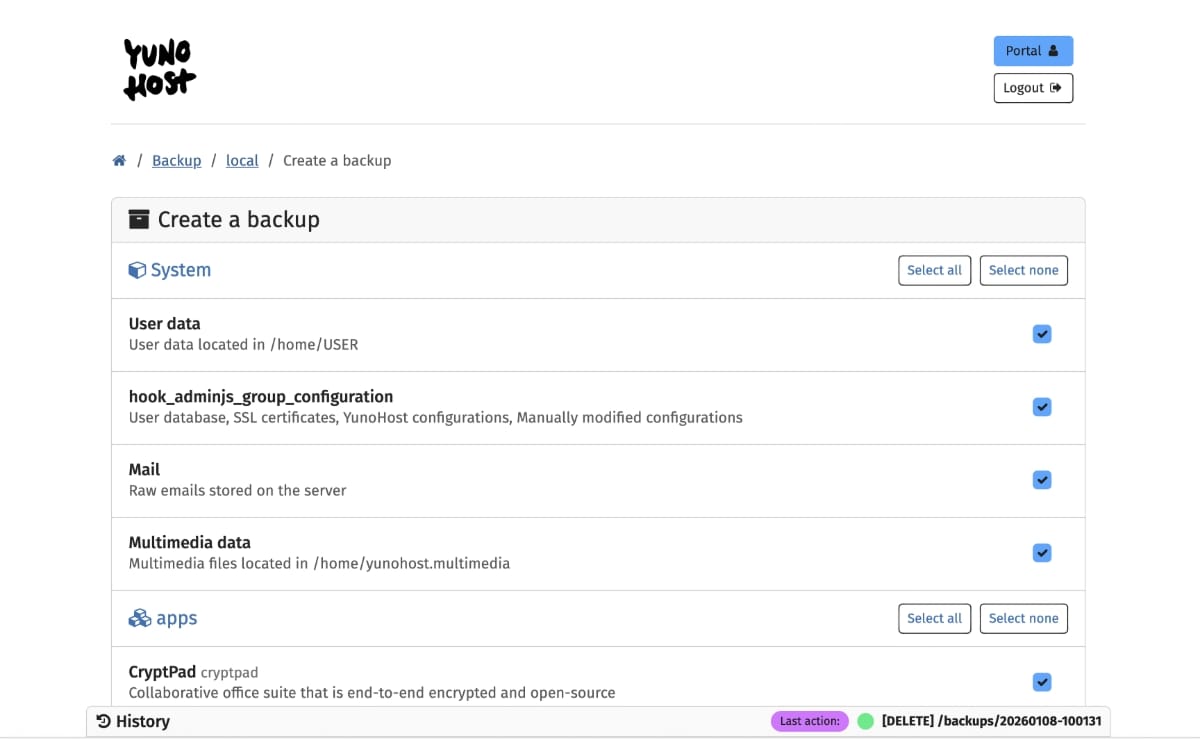Click the archive box icon beside Create a backup
The image size is (1200, 739).
[x=139, y=220]
